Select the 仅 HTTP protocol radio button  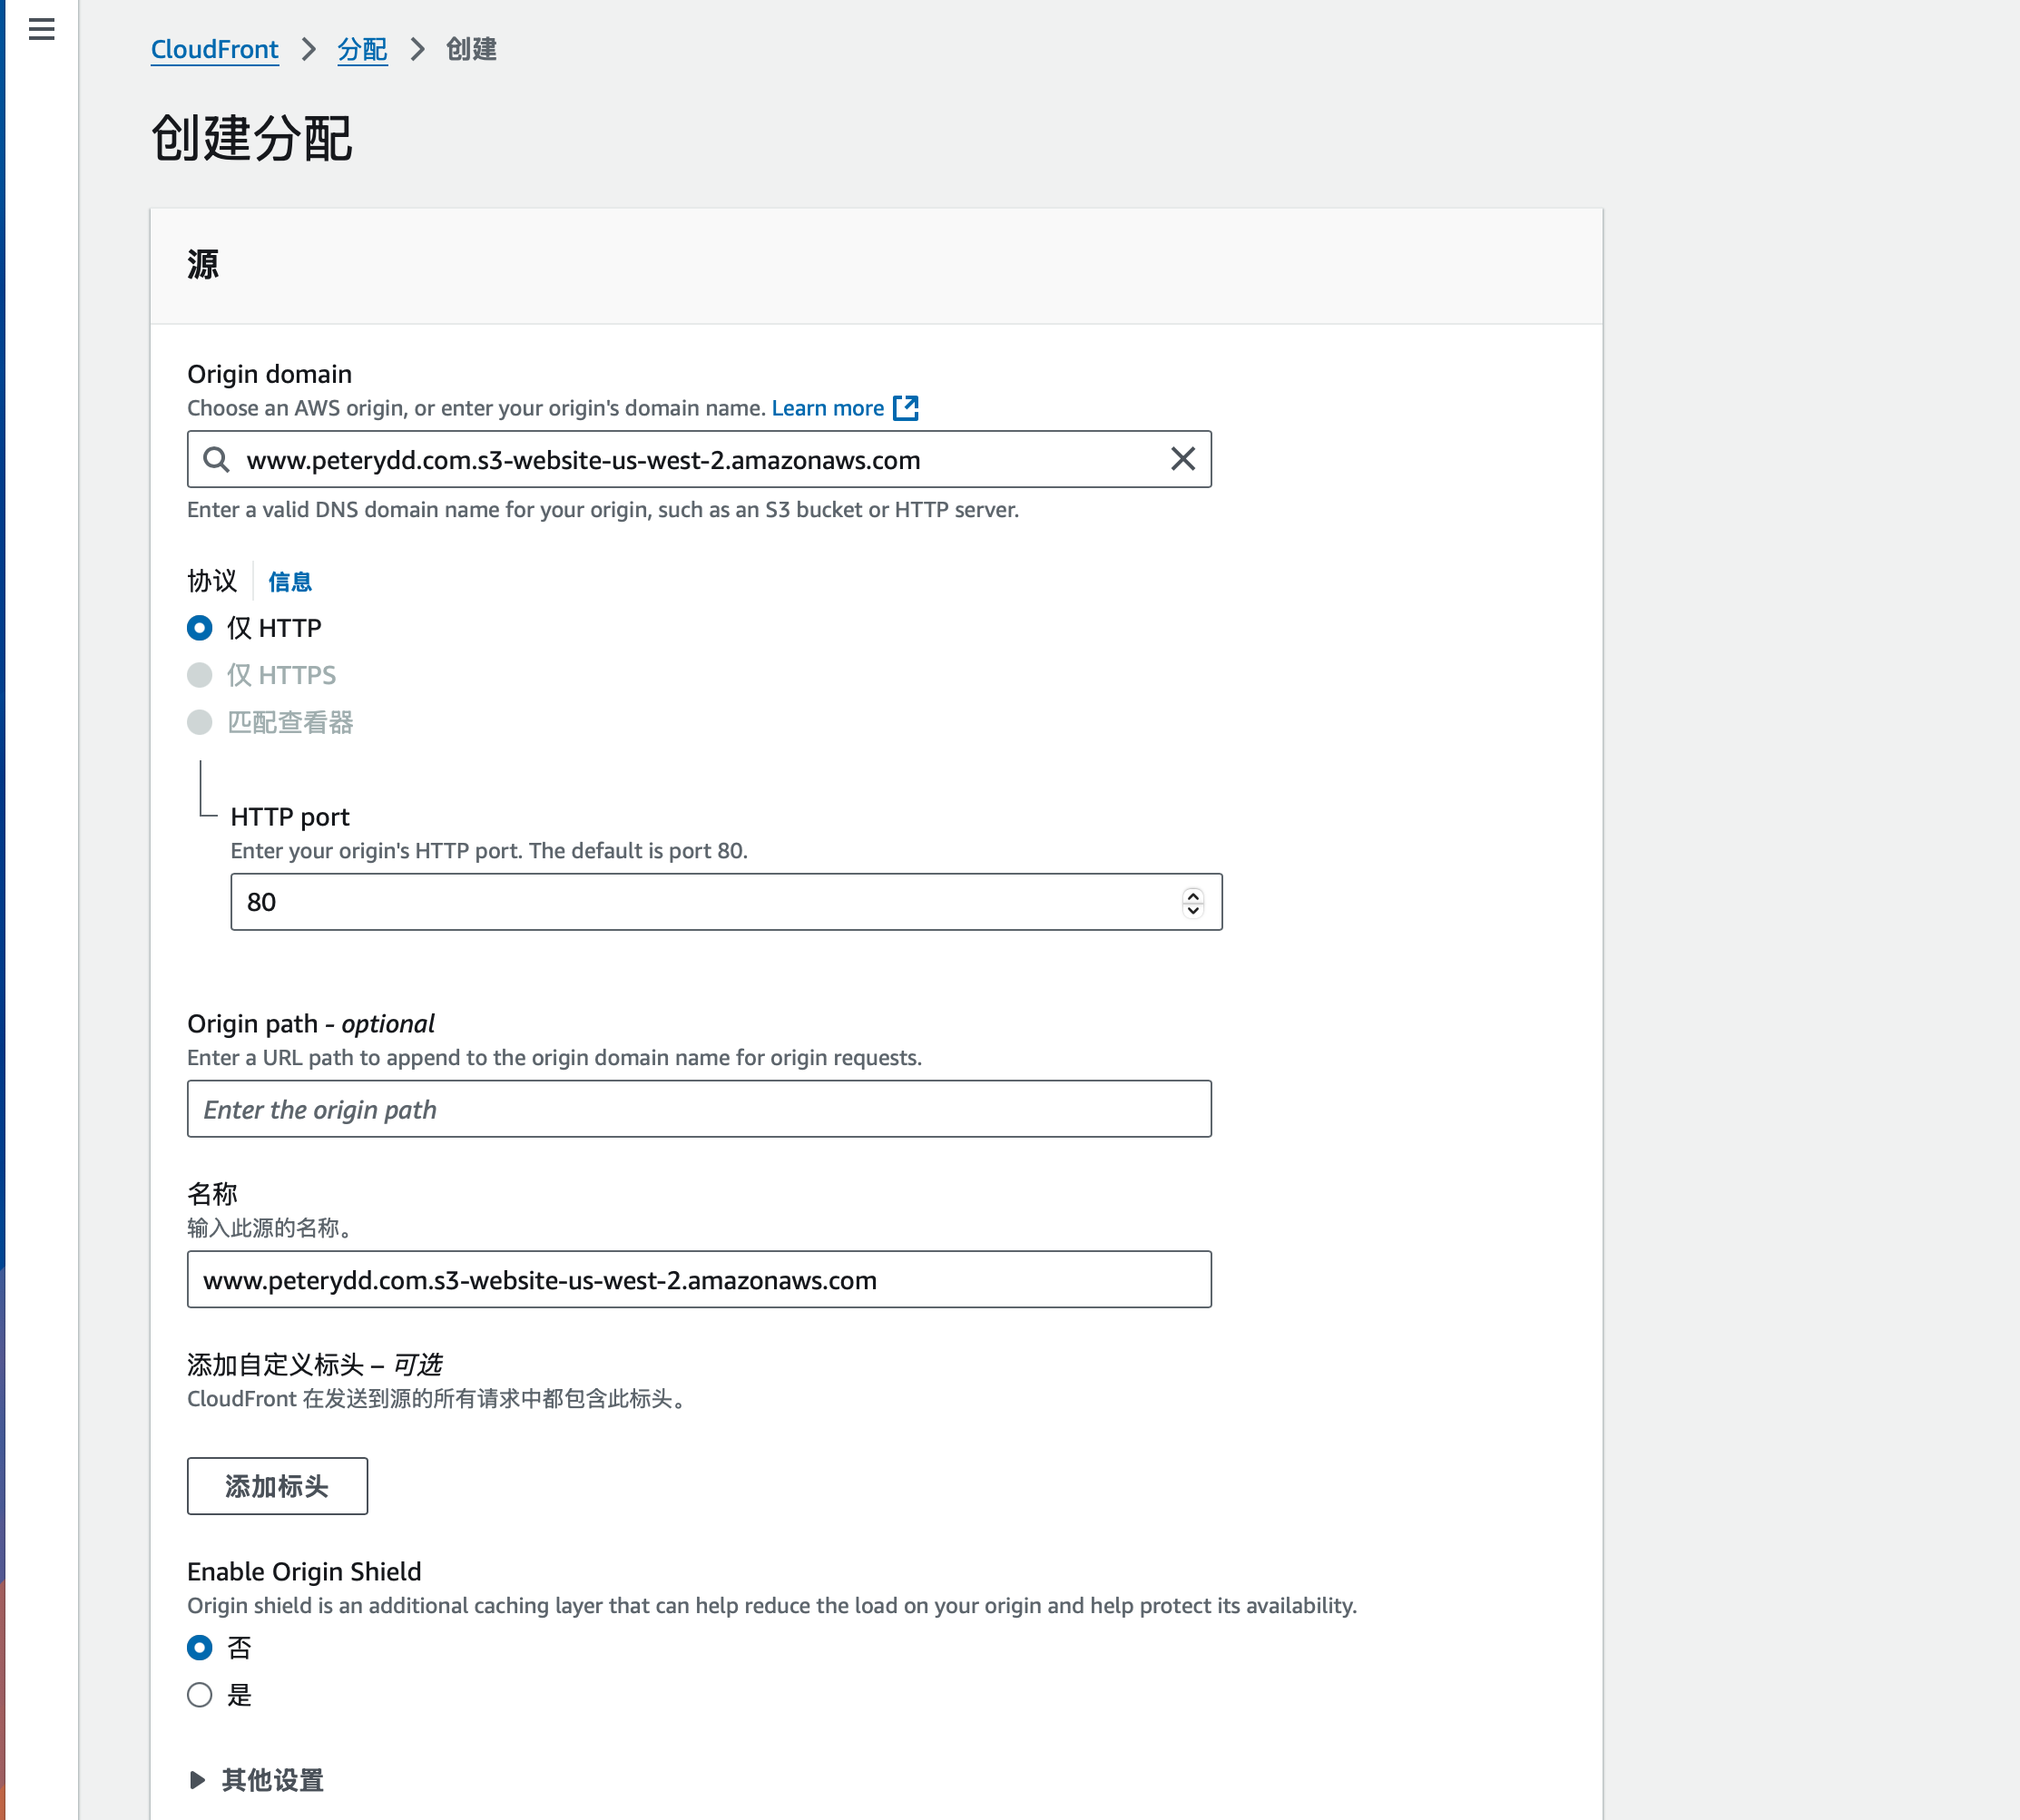pos(200,628)
